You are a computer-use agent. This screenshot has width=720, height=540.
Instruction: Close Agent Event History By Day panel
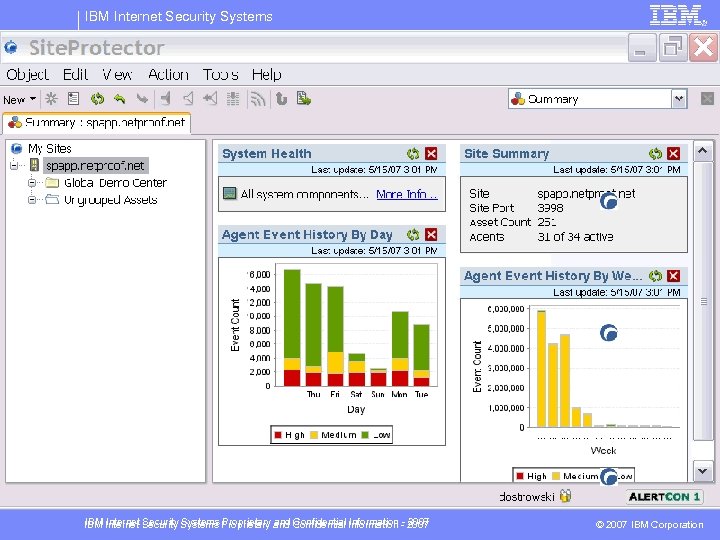coord(431,235)
